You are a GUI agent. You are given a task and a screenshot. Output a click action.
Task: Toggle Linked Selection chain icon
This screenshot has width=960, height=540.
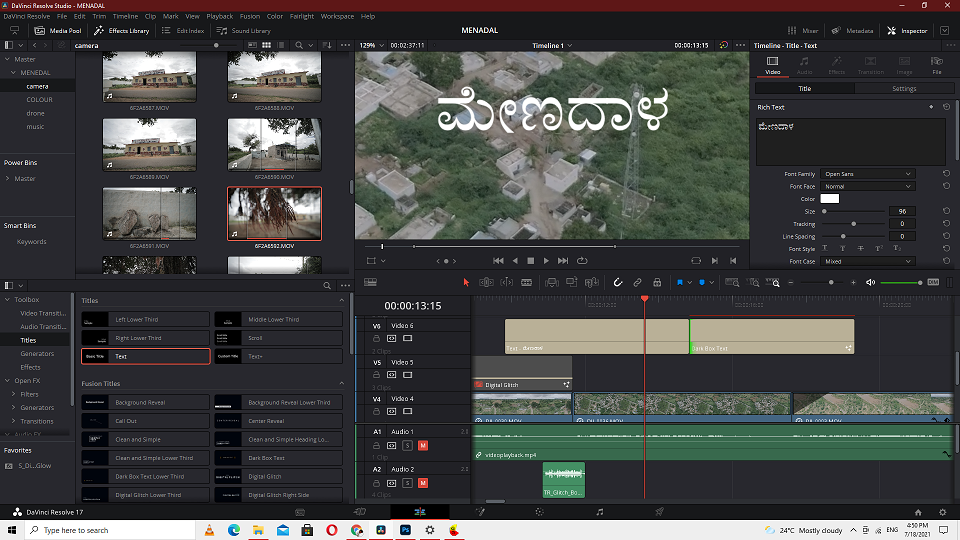[x=637, y=282]
